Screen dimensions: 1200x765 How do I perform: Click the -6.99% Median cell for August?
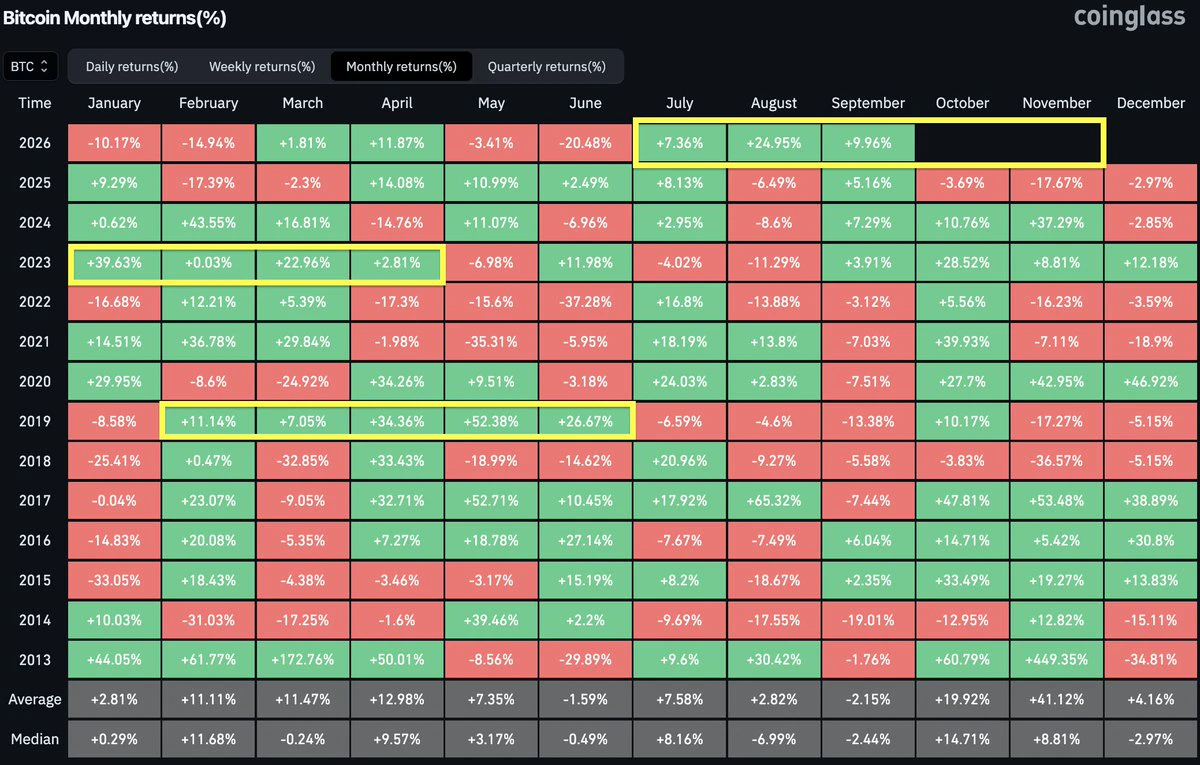(x=774, y=739)
